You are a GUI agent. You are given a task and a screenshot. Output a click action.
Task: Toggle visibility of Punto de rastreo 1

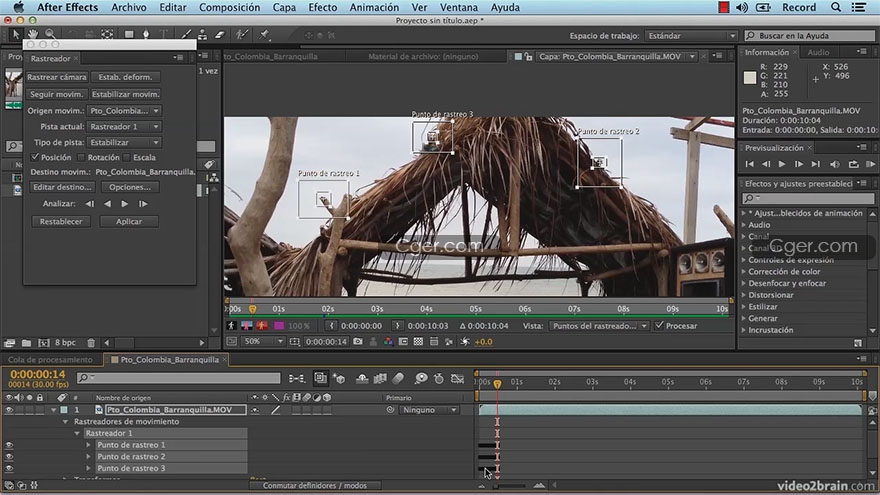click(9, 445)
